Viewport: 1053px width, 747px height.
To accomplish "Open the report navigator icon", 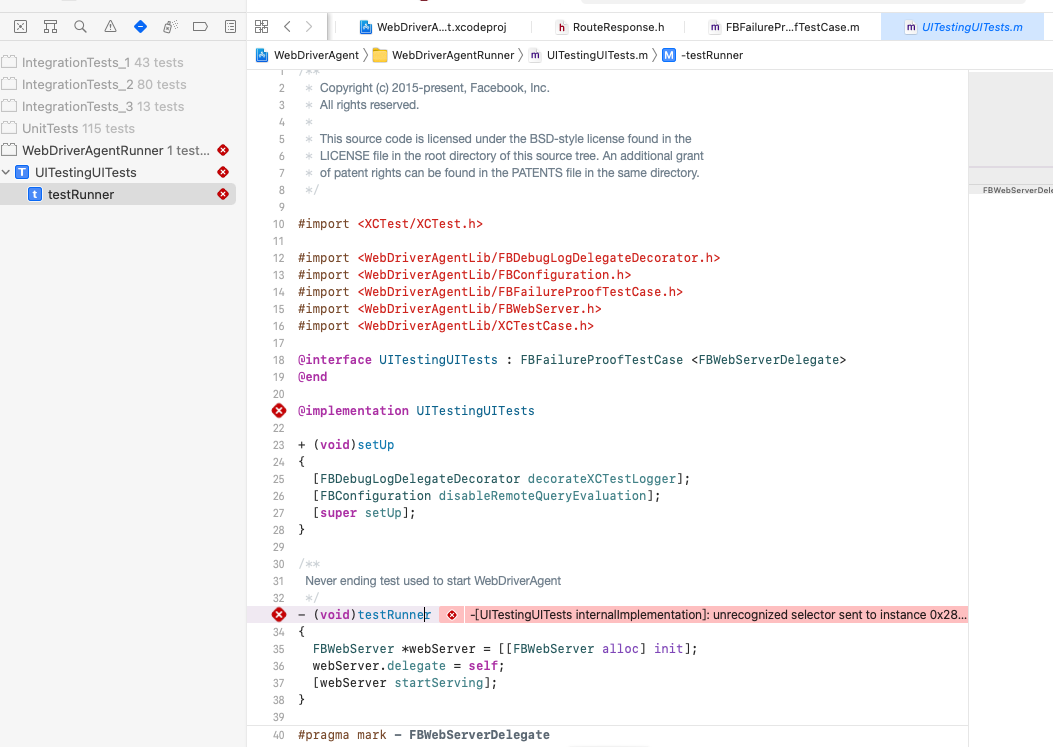I will click(230, 27).
